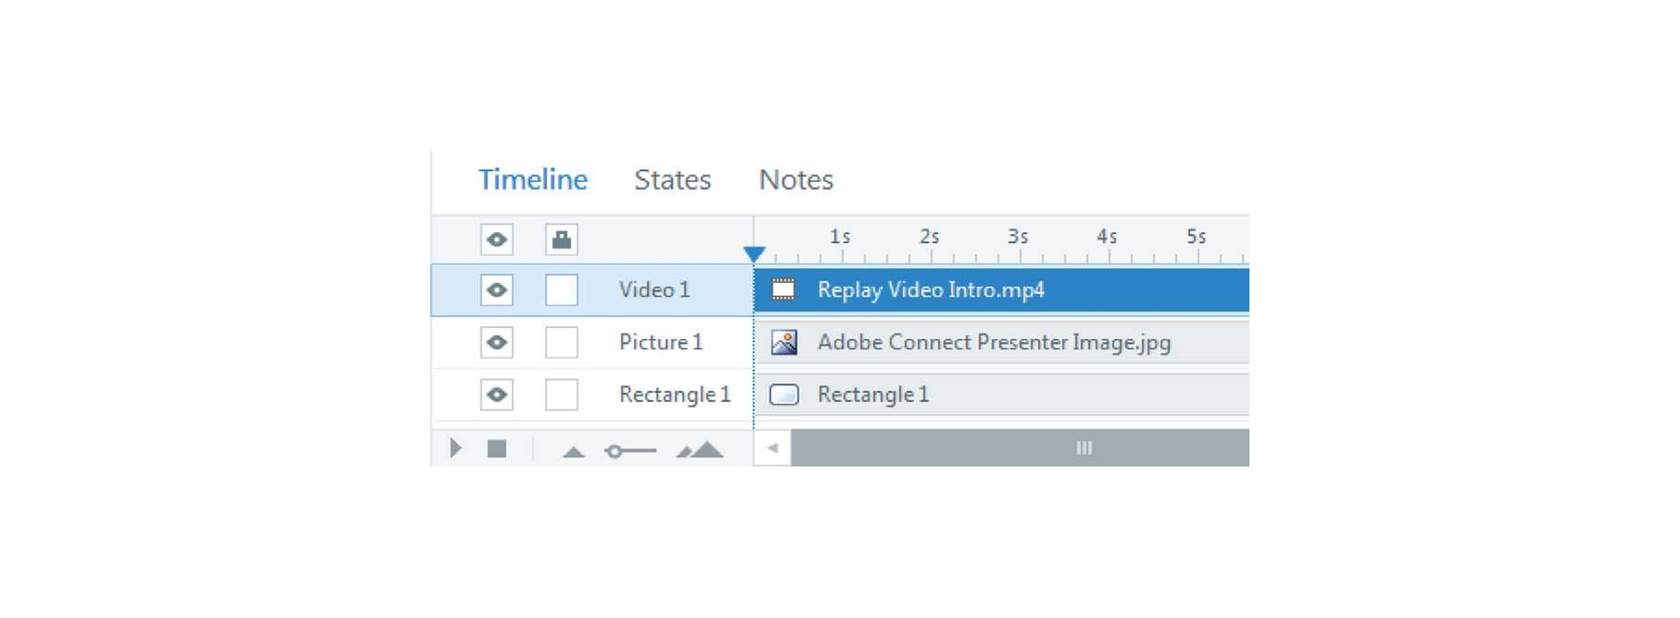Select the Picture 1 row label
The height and width of the screenshot is (618, 1680).
[x=661, y=342]
